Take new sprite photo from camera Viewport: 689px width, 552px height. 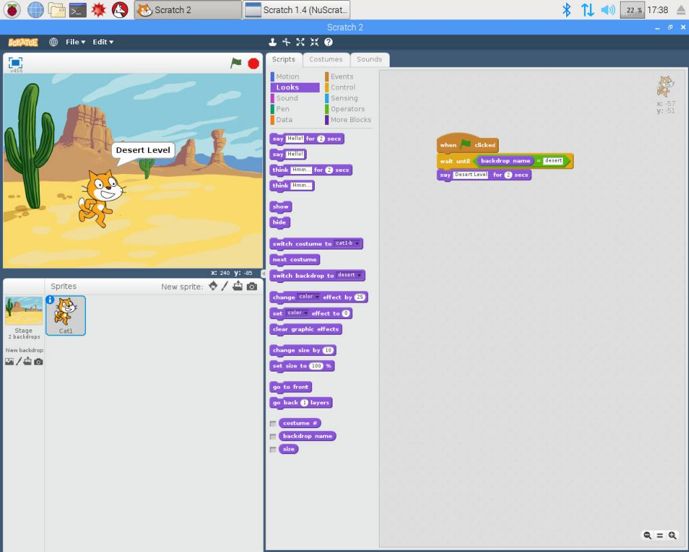pos(251,286)
